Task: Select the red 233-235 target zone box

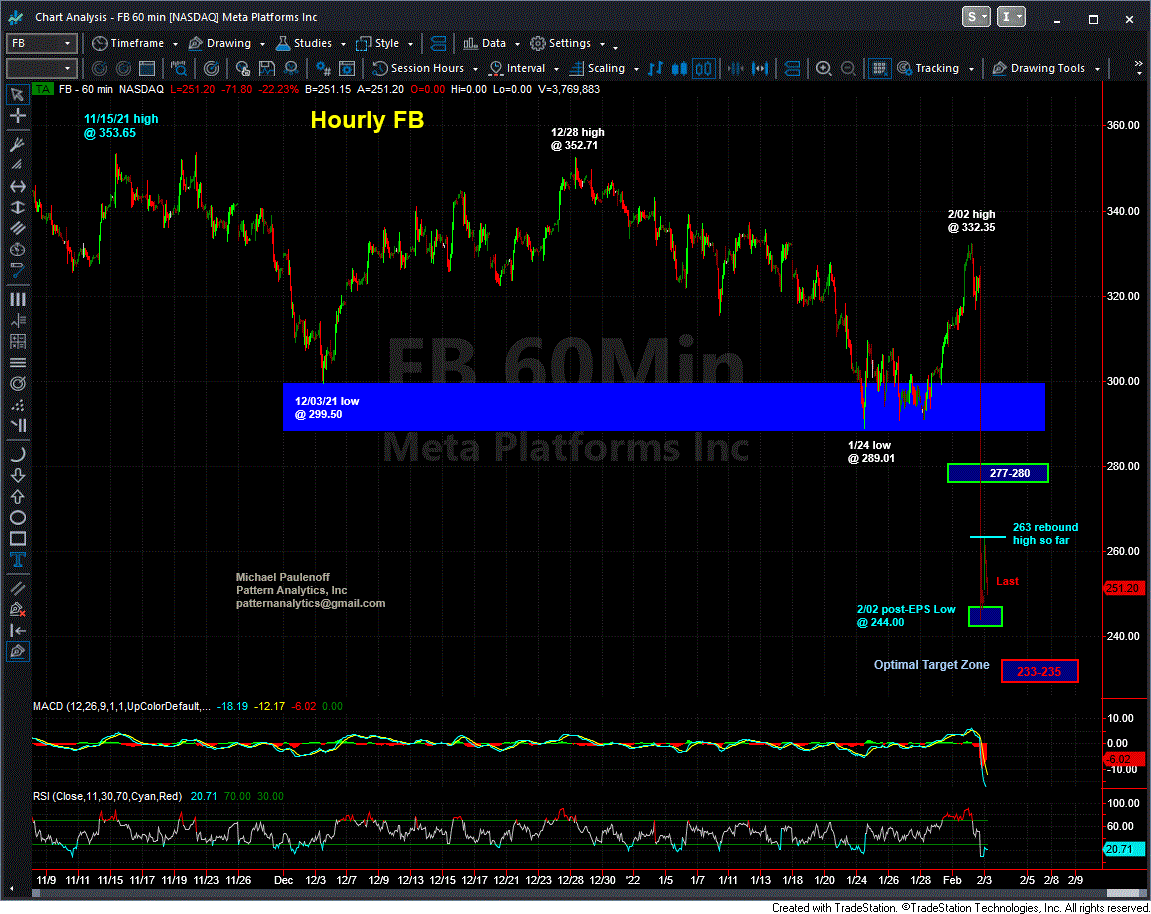Action: (1039, 671)
